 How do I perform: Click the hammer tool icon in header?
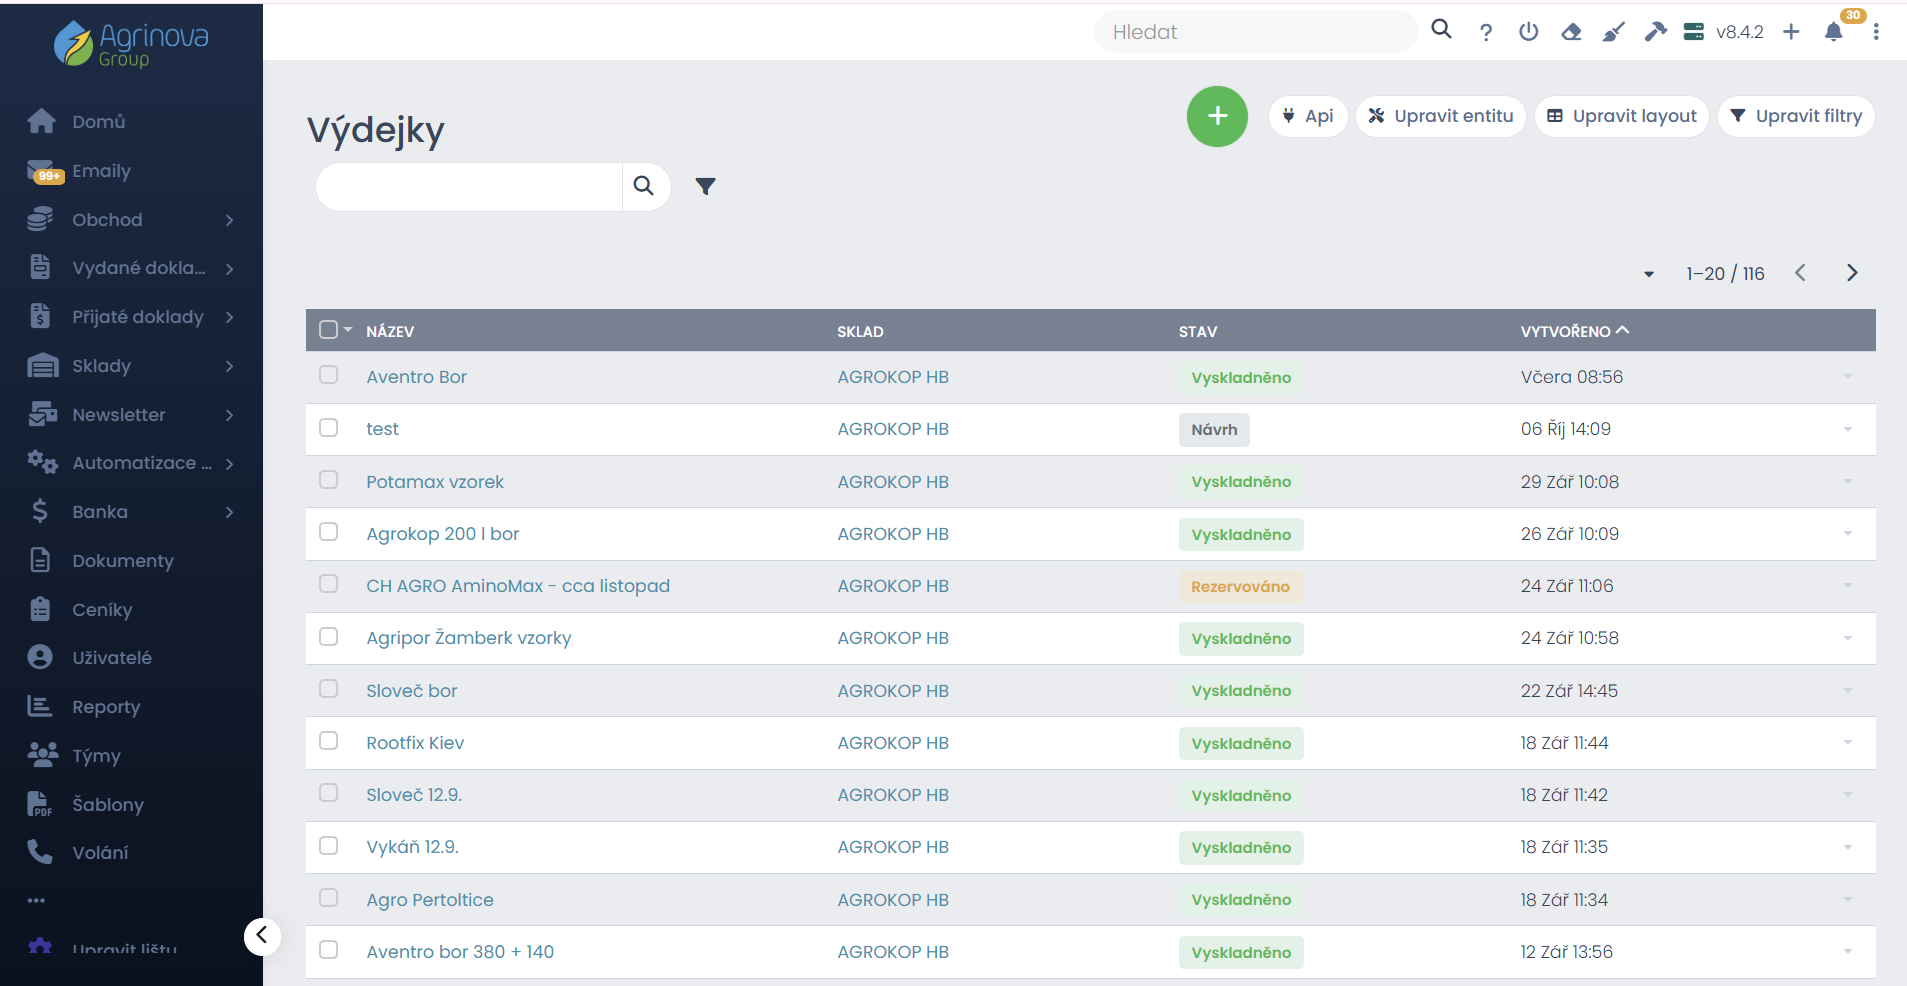pos(1655,32)
